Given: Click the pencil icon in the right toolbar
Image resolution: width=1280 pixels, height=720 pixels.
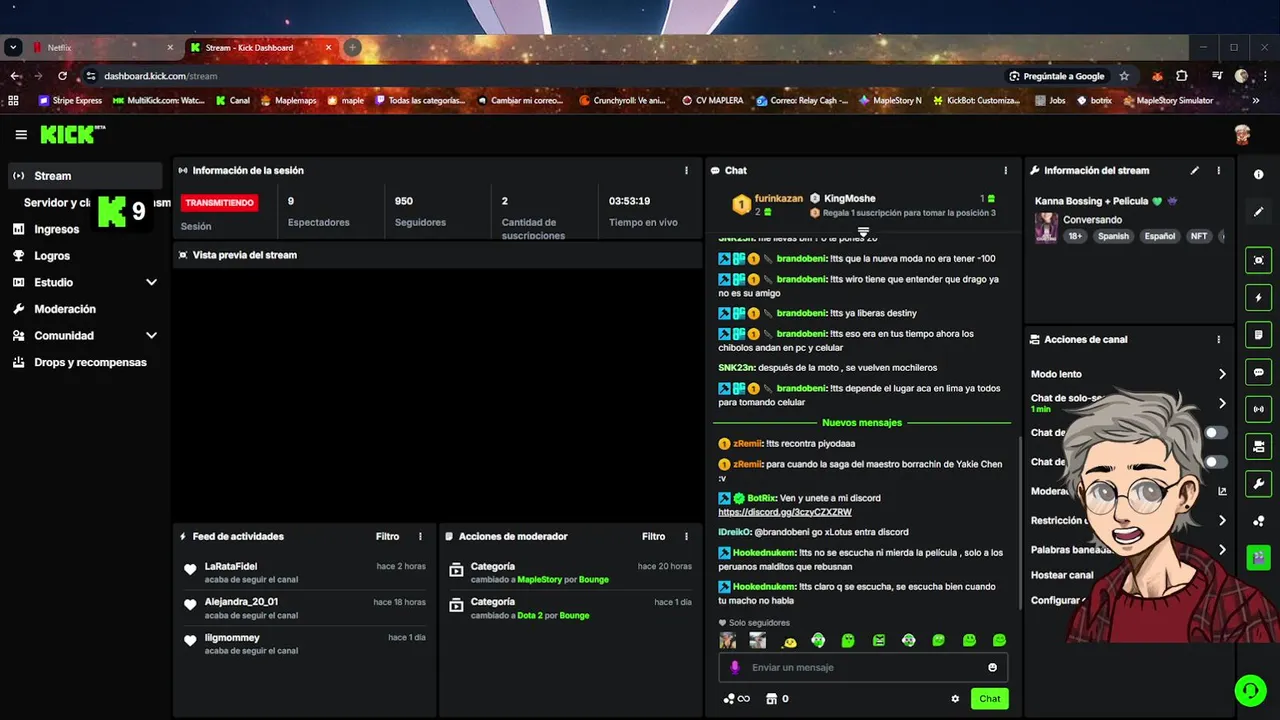Looking at the screenshot, I should pyautogui.click(x=1258, y=212).
